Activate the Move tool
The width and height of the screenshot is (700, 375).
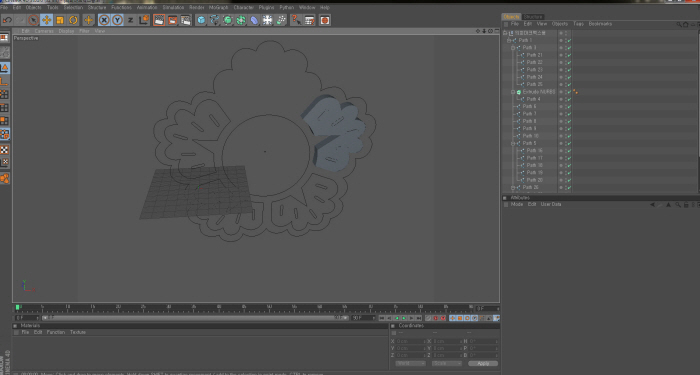coord(46,20)
